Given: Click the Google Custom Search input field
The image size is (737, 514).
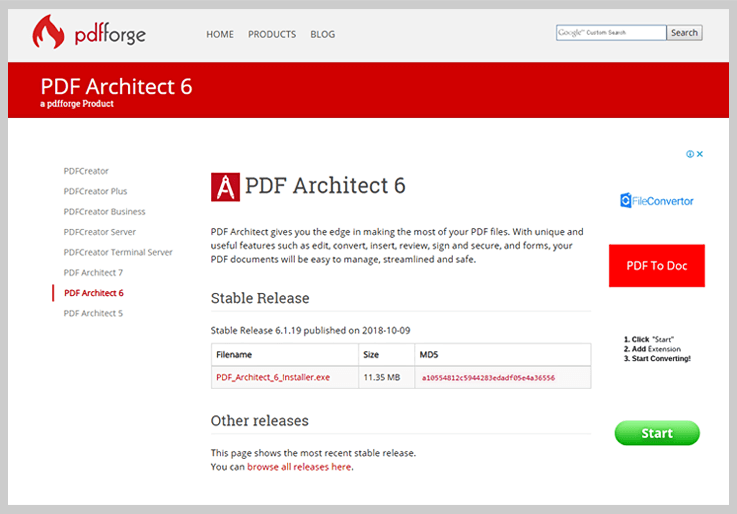Looking at the screenshot, I should 611,33.
